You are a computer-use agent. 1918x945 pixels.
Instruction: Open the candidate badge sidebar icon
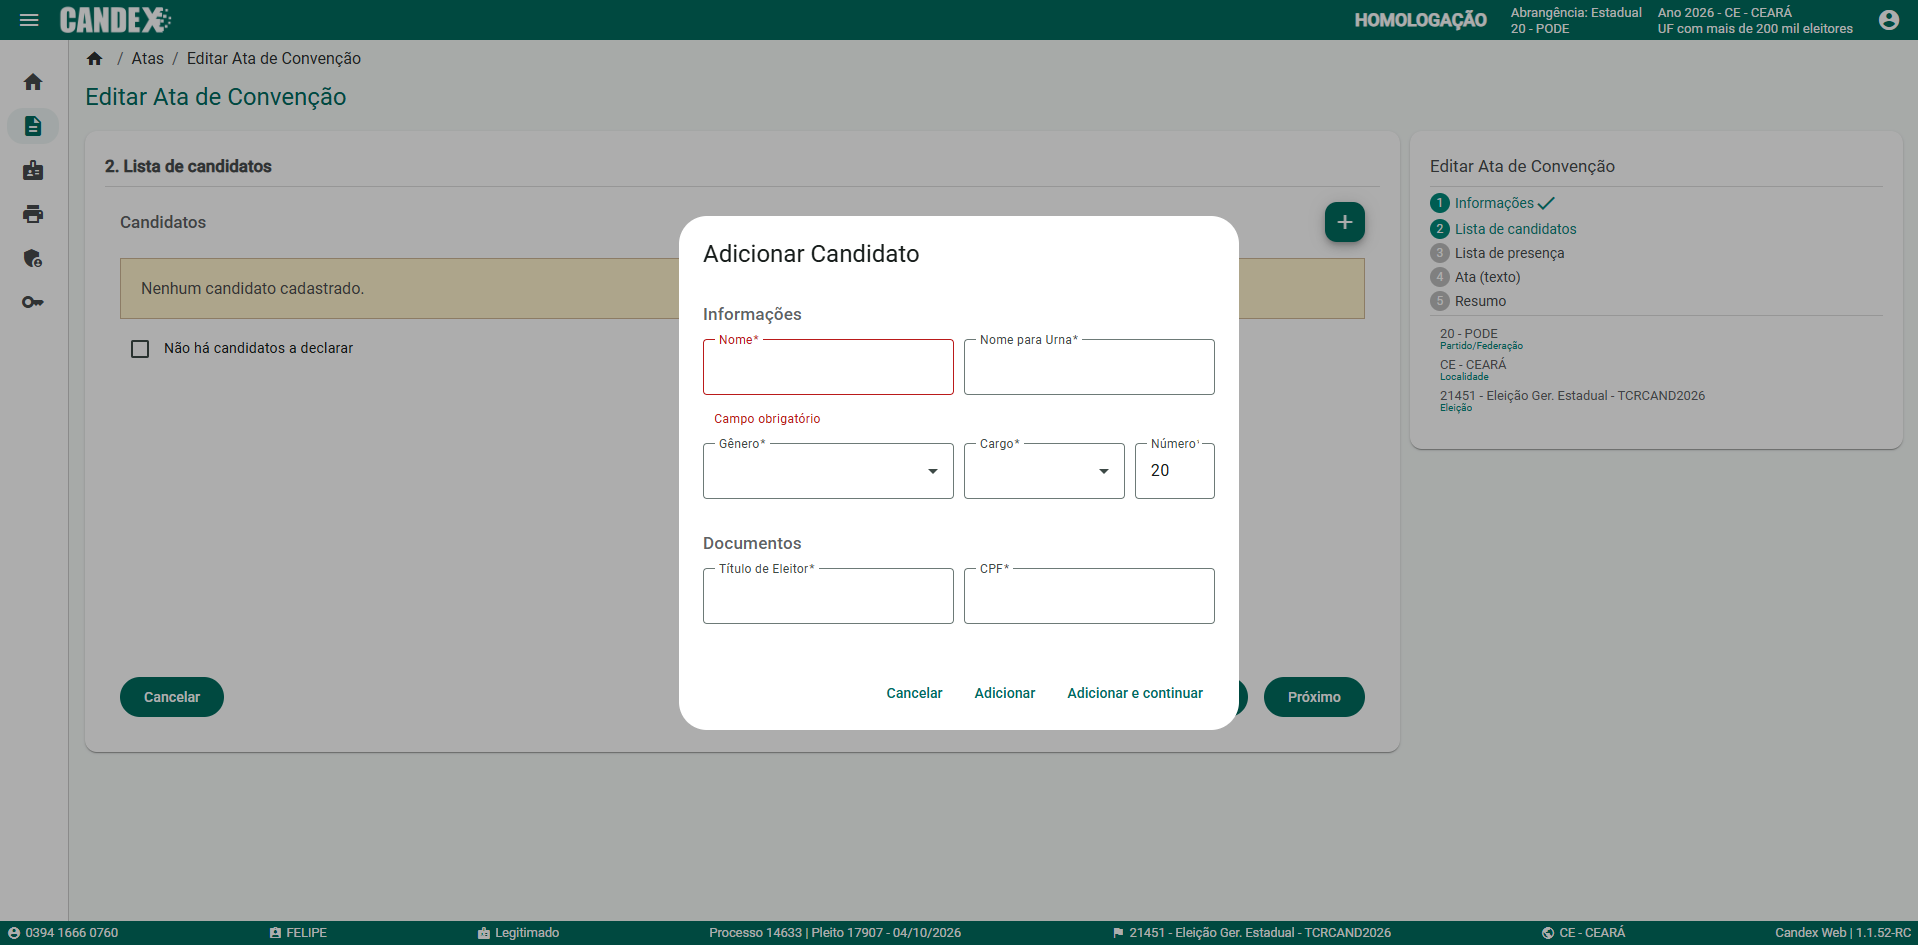point(33,170)
